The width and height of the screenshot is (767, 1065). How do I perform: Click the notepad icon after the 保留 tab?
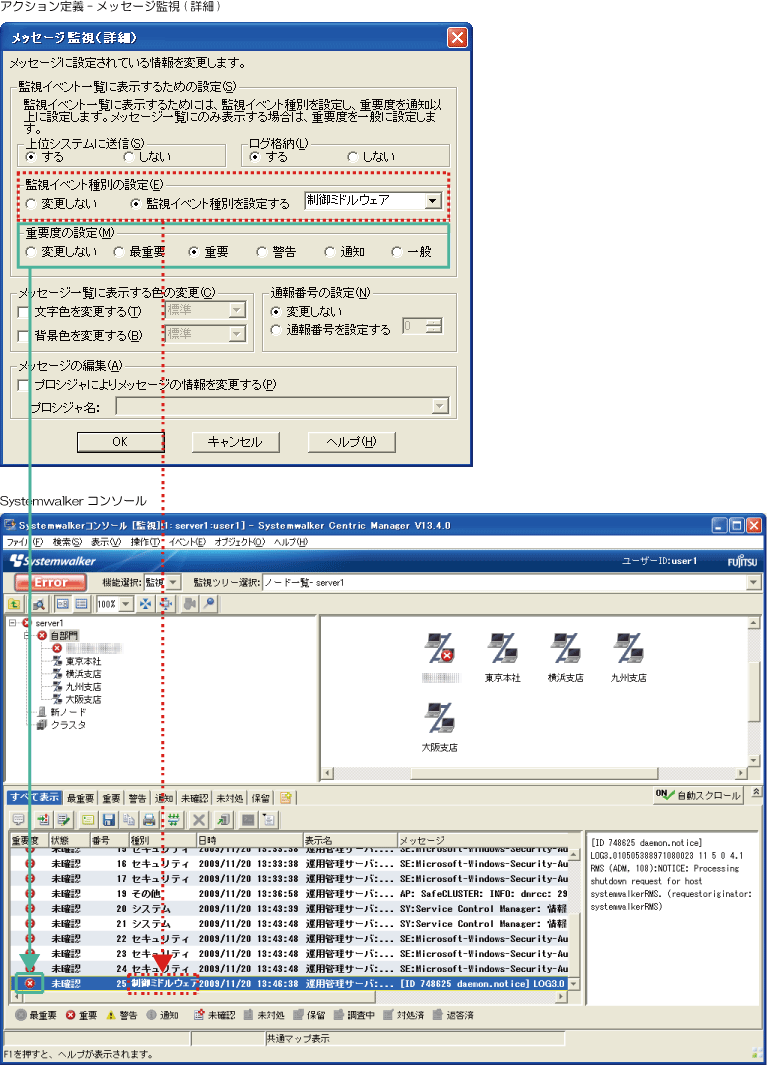click(286, 798)
